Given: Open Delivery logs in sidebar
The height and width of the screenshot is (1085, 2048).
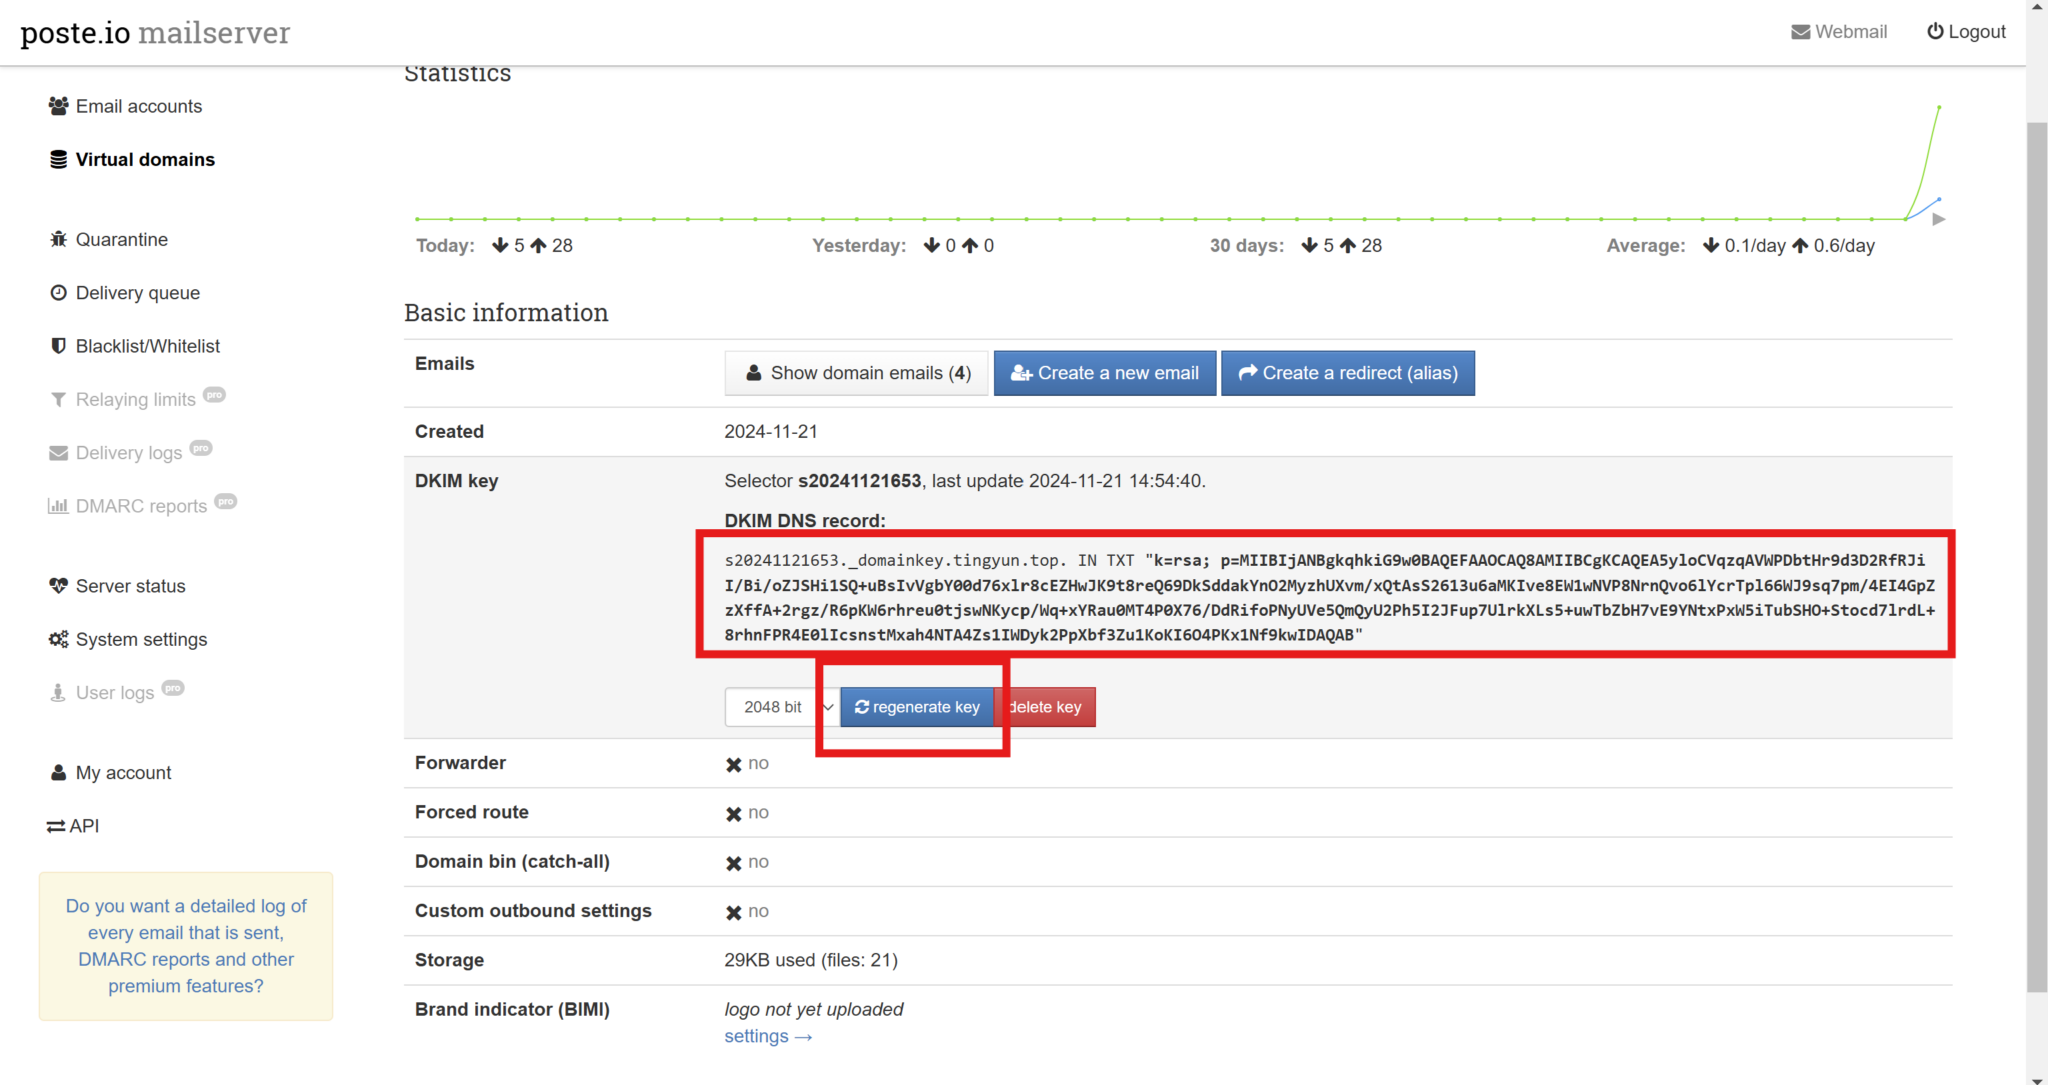Looking at the screenshot, I should point(128,453).
